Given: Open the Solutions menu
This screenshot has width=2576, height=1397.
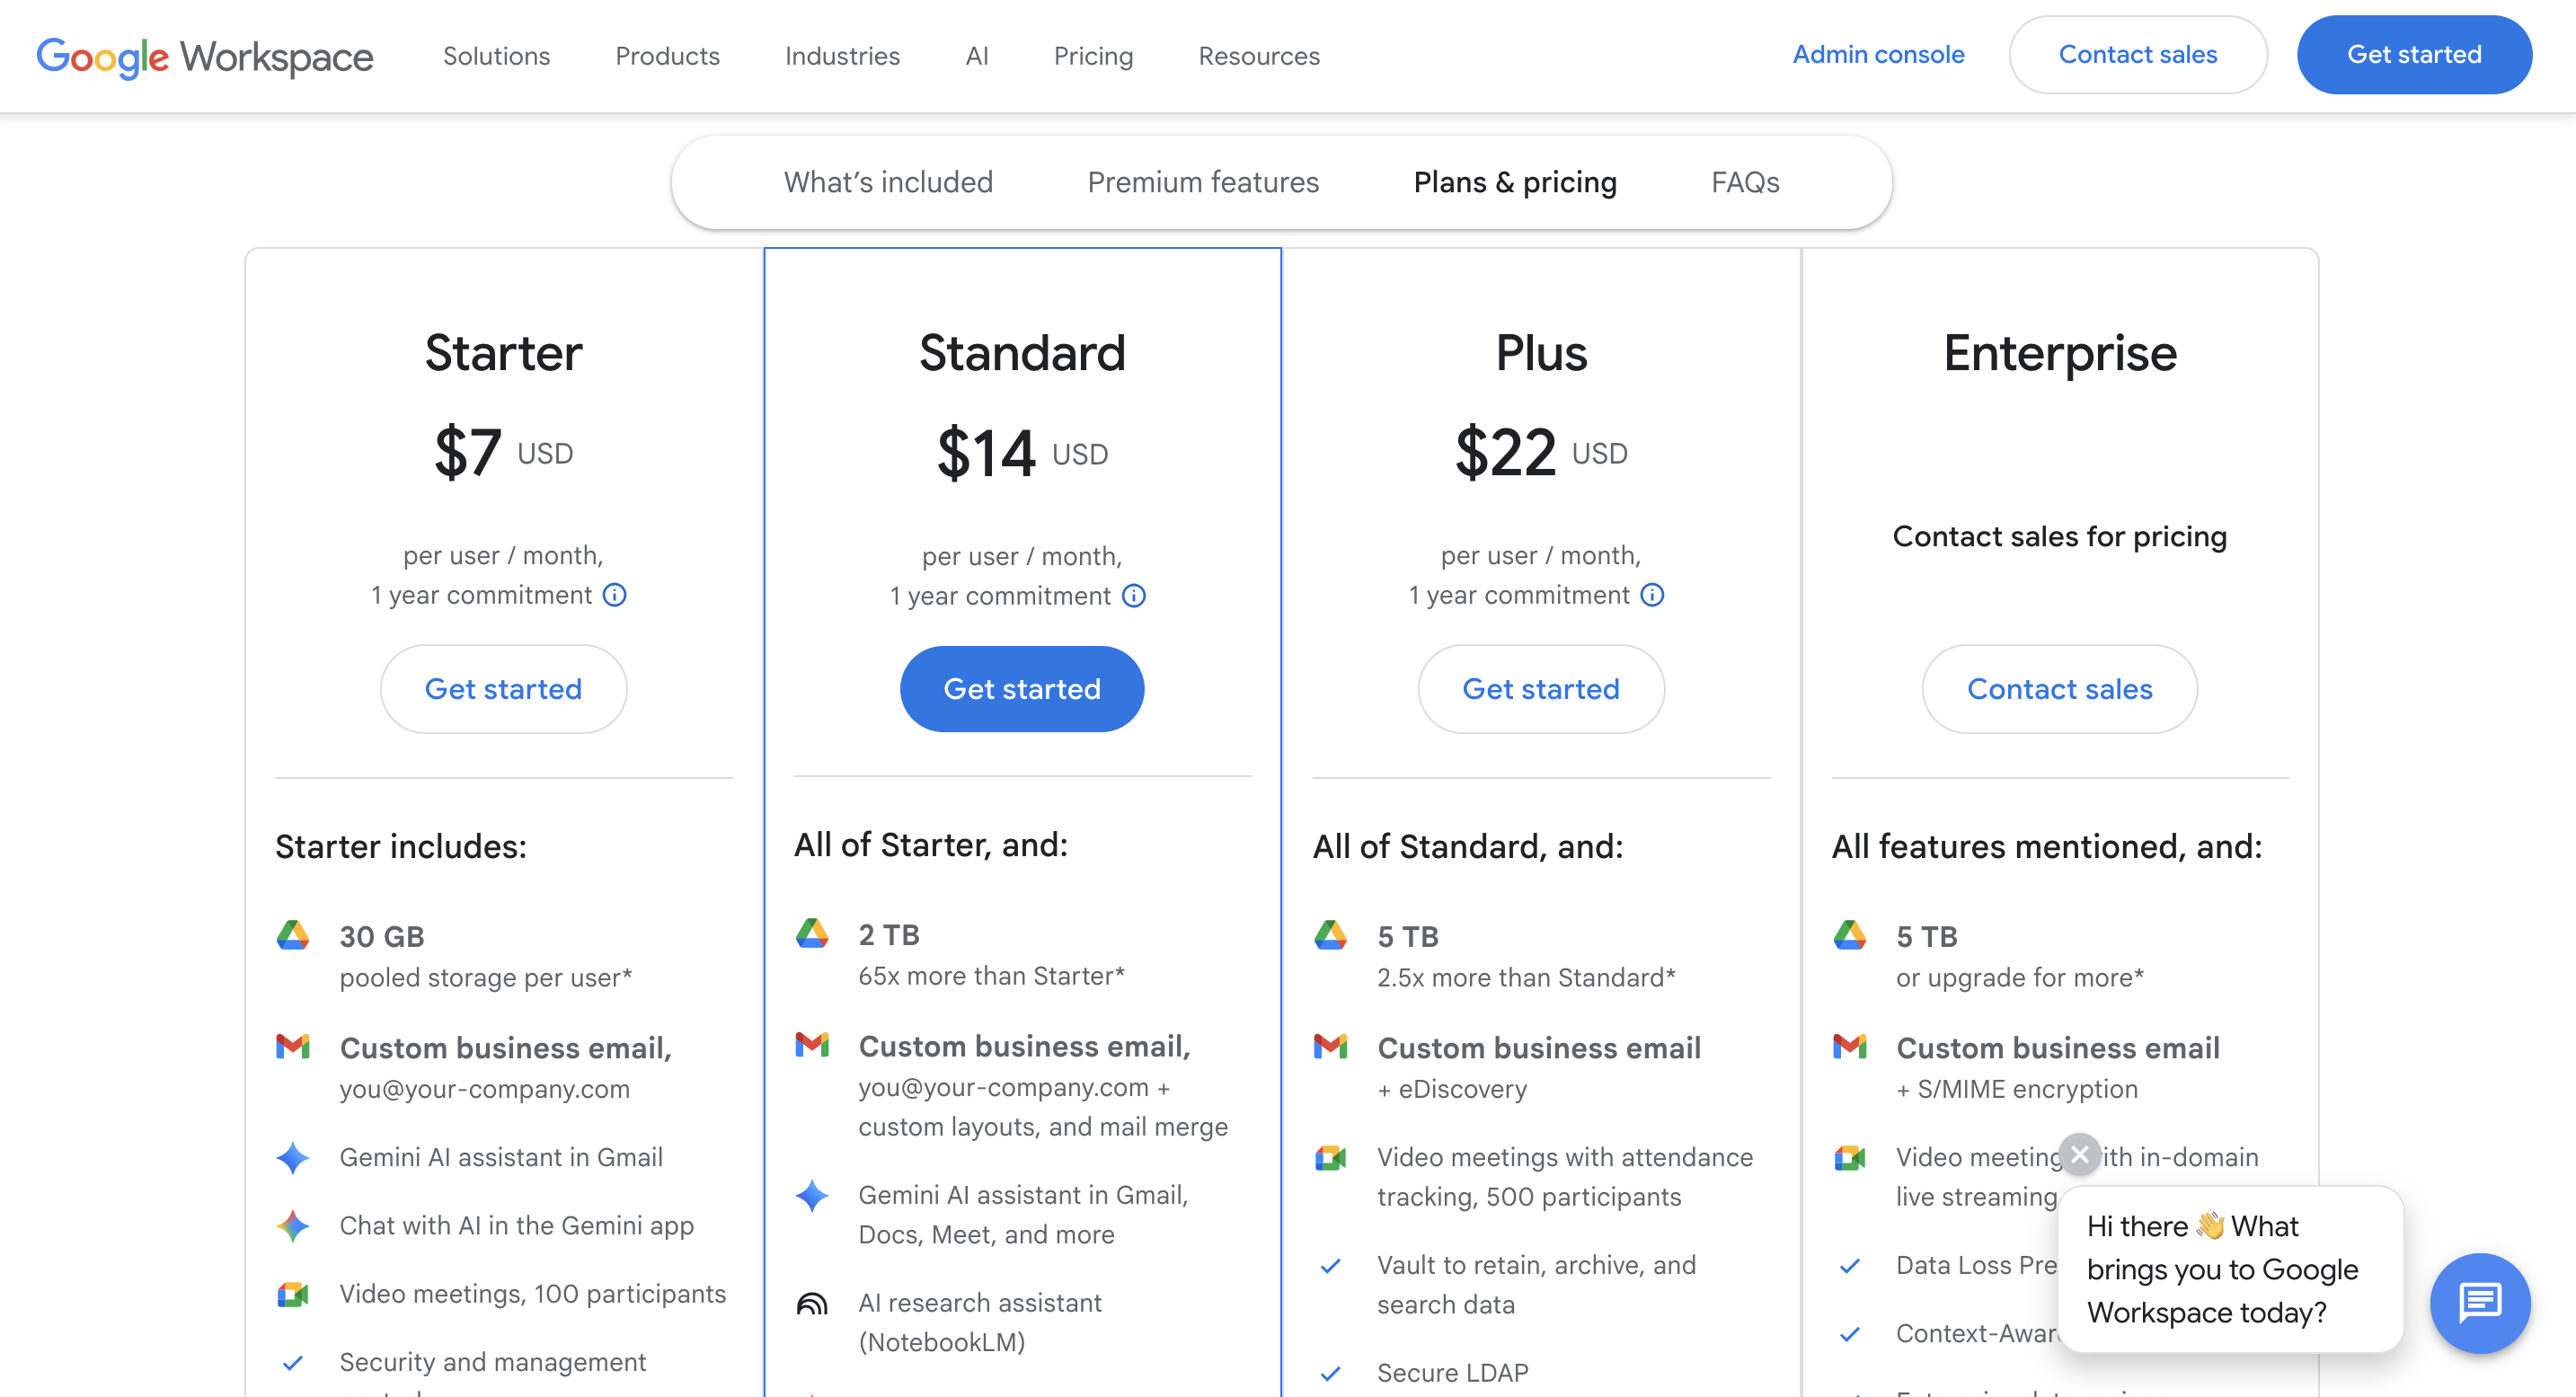Looking at the screenshot, I should 496,56.
